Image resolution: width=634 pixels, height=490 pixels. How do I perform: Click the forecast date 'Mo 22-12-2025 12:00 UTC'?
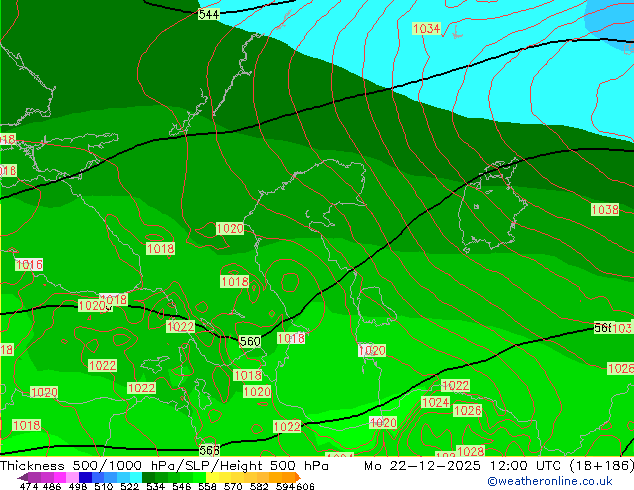pos(465,466)
